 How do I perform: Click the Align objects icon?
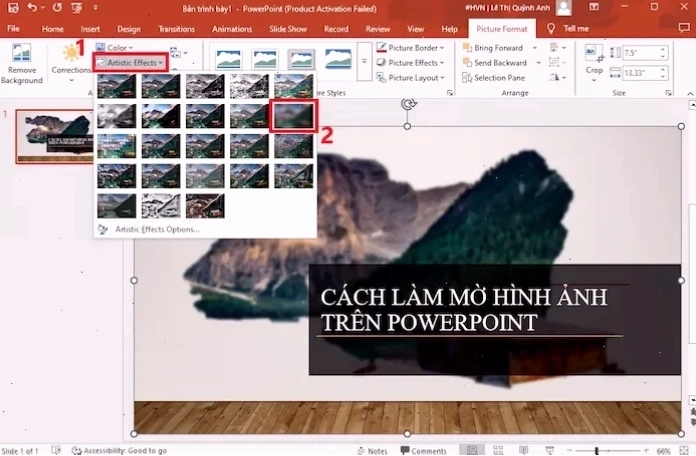point(558,48)
